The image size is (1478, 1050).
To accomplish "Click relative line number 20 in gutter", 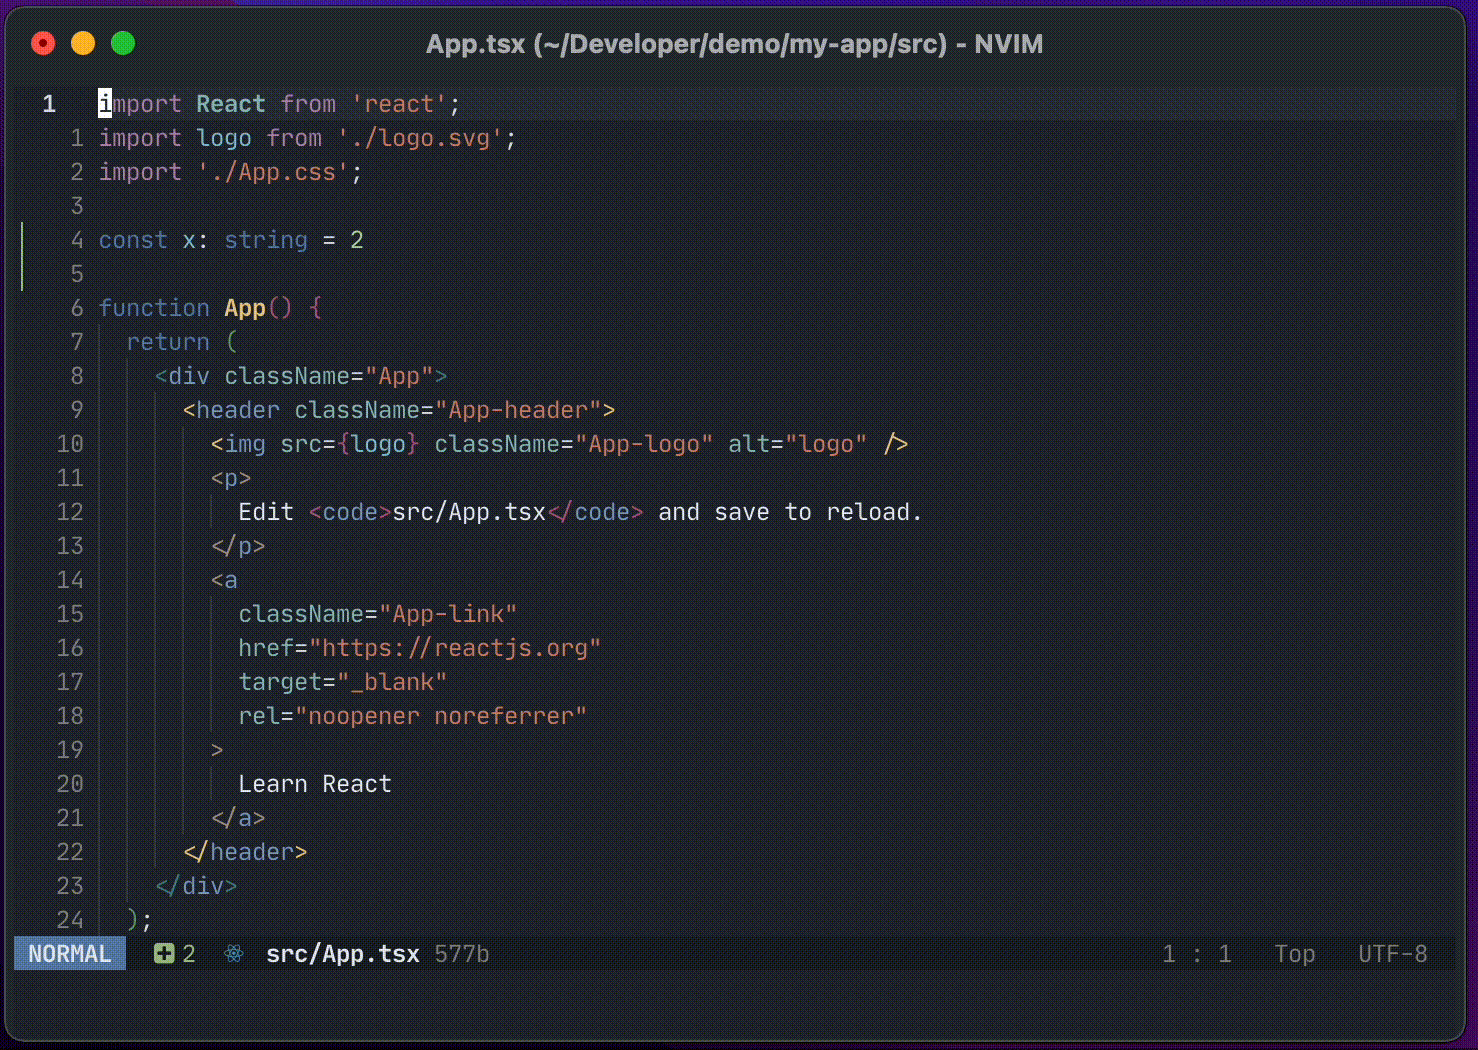I will (x=70, y=784).
